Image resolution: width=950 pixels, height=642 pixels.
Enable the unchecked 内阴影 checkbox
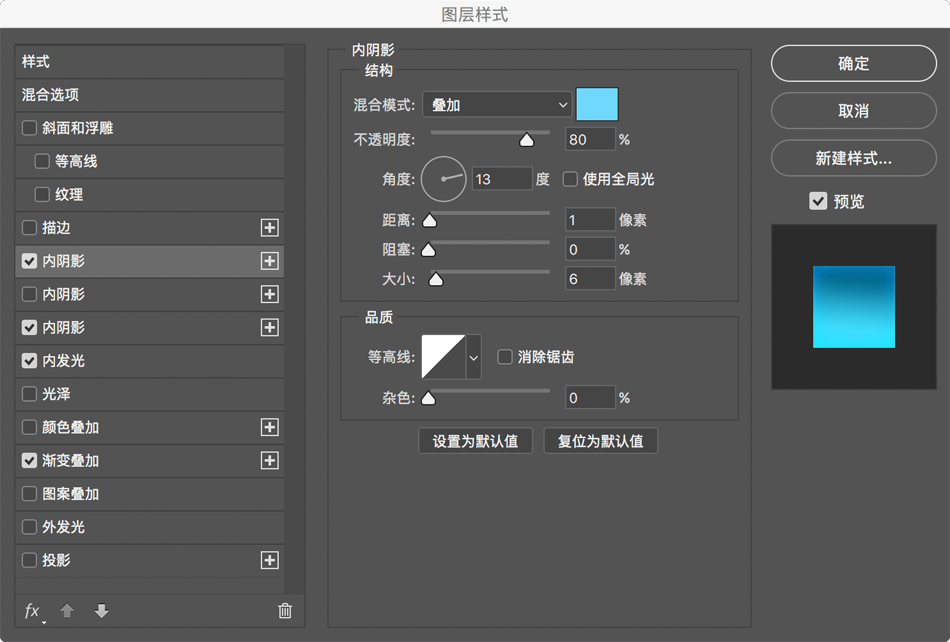pos(29,294)
